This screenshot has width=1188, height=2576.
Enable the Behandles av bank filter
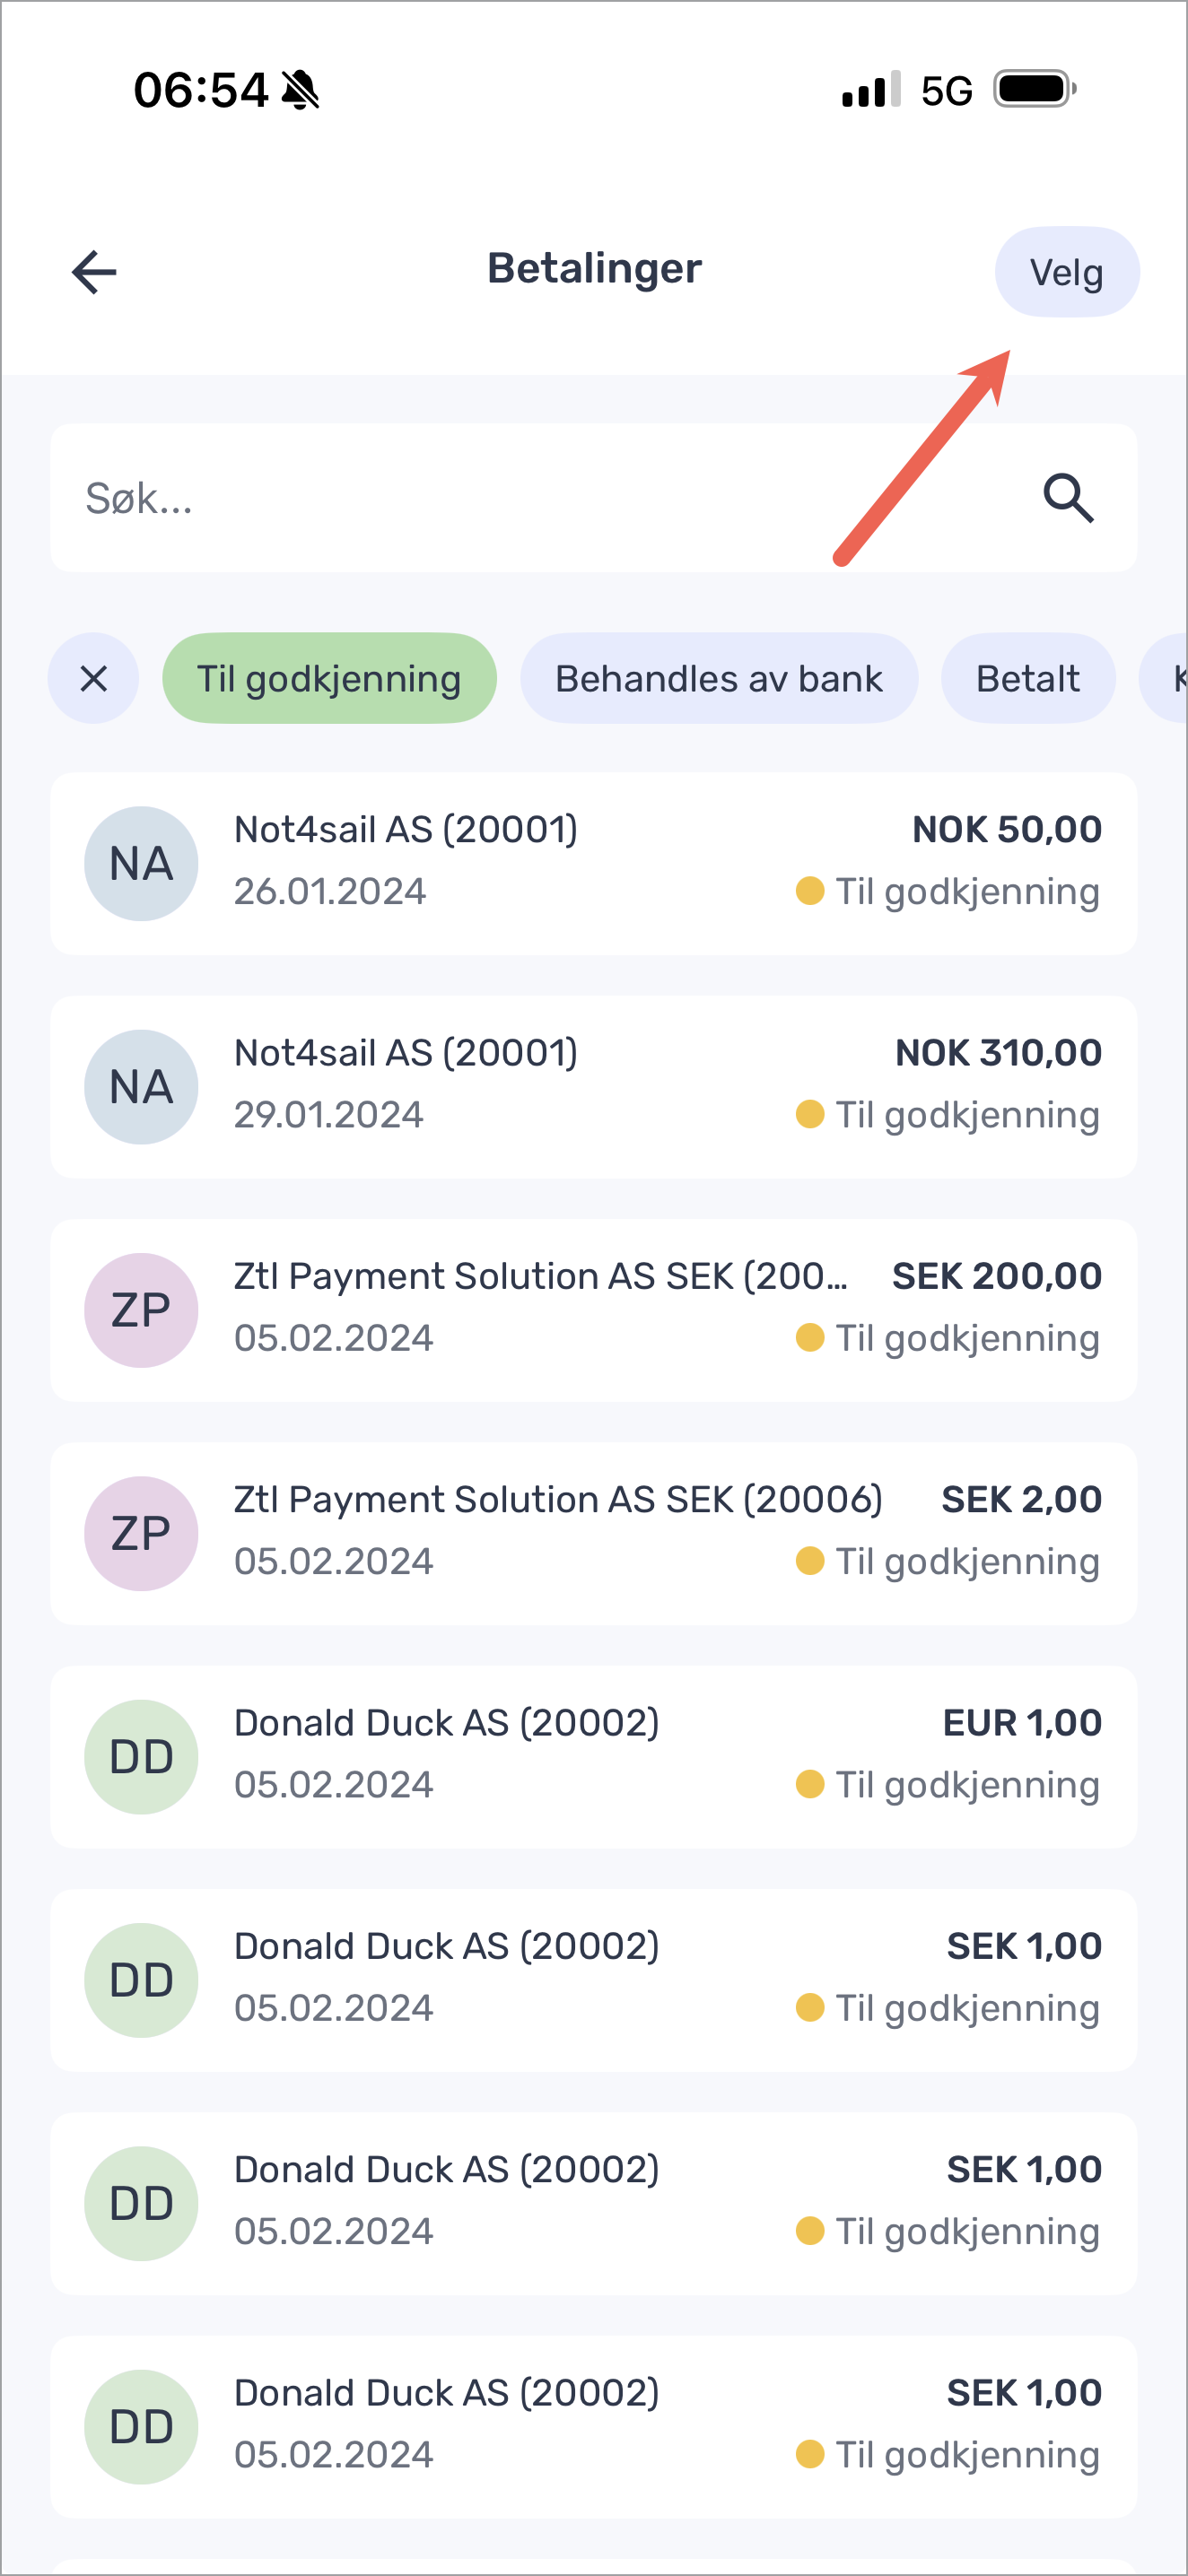(719, 679)
